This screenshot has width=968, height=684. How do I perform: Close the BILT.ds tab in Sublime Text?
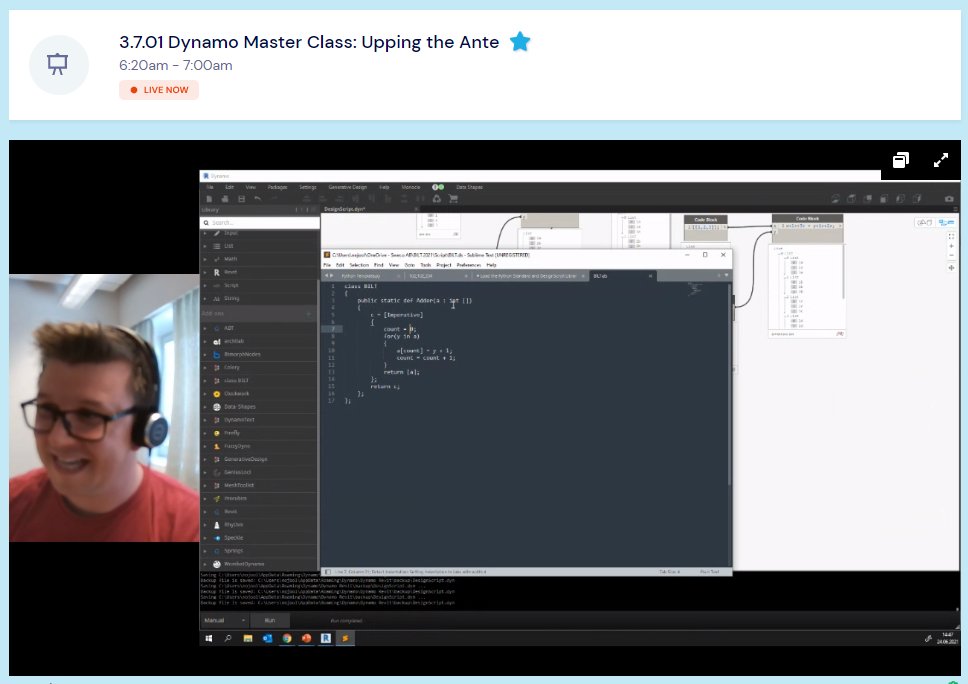click(x=650, y=276)
